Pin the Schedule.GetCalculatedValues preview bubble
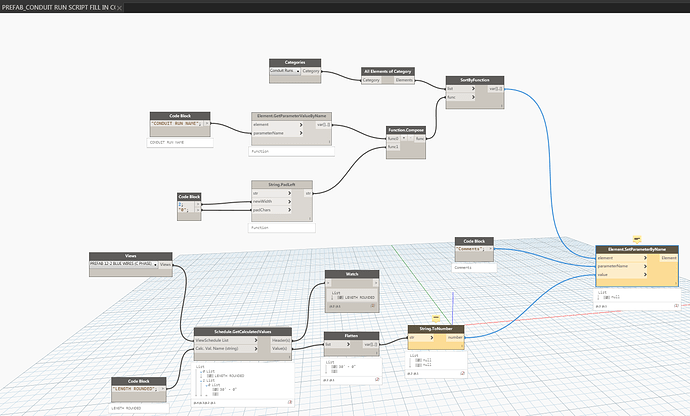 click(290, 402)
